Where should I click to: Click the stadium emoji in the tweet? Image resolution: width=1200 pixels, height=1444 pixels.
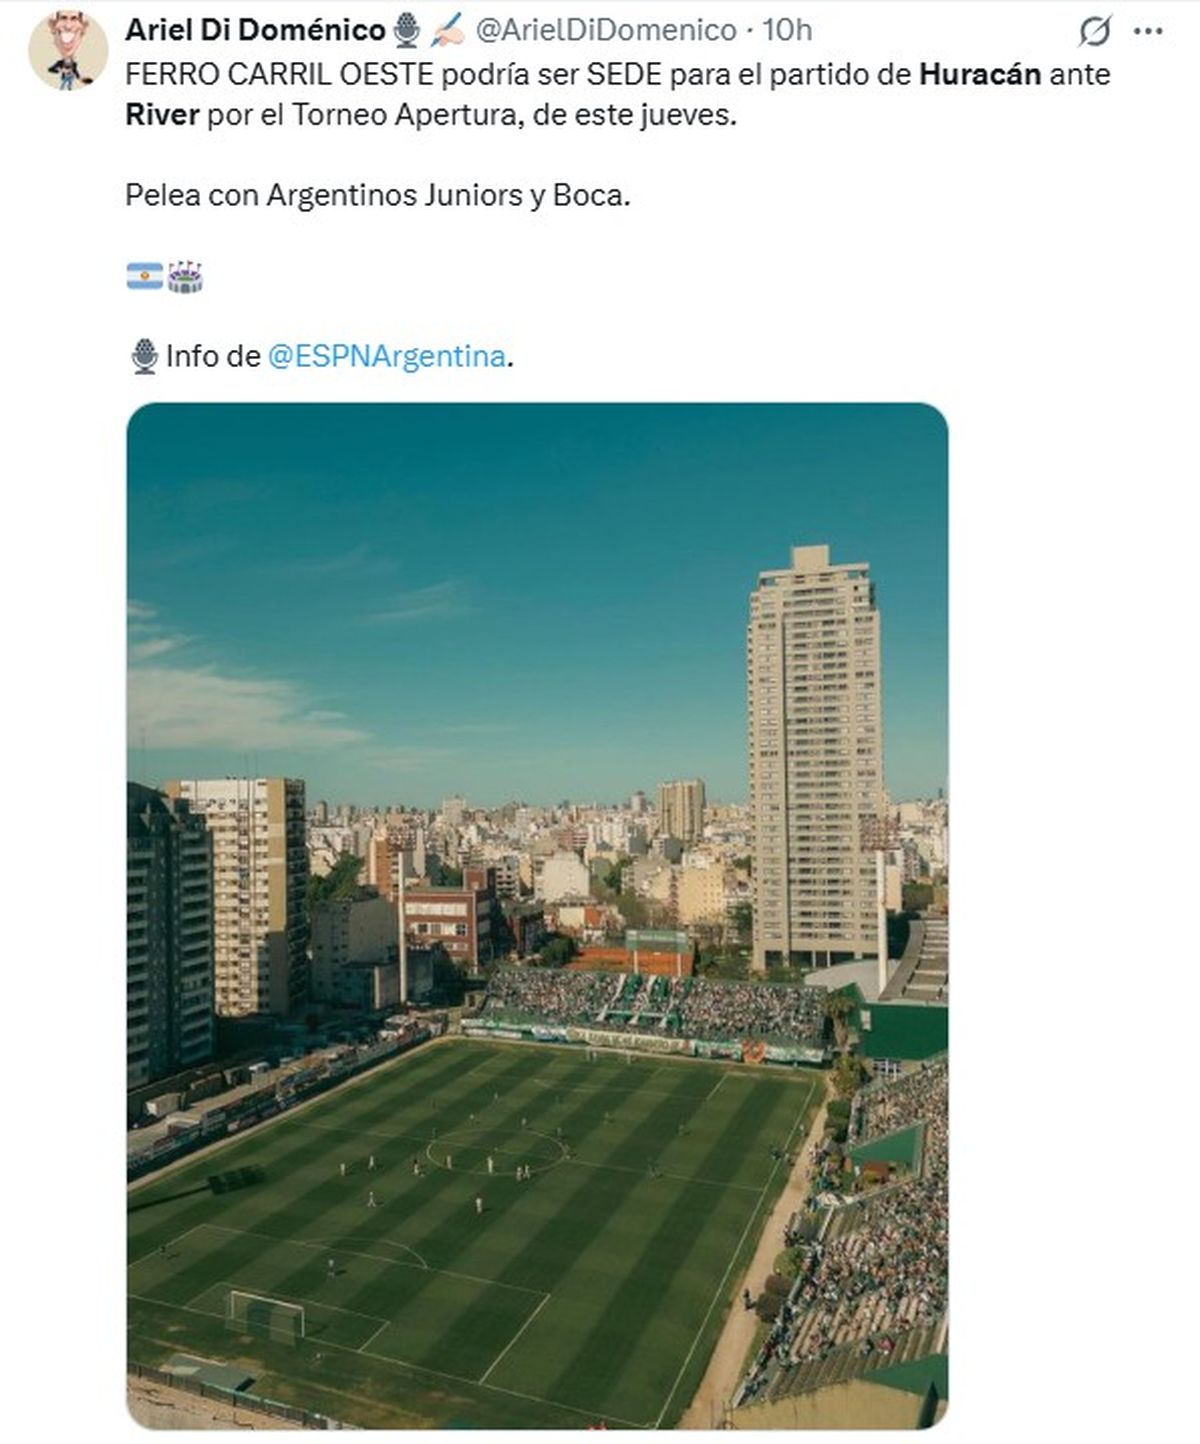point(185,276)
